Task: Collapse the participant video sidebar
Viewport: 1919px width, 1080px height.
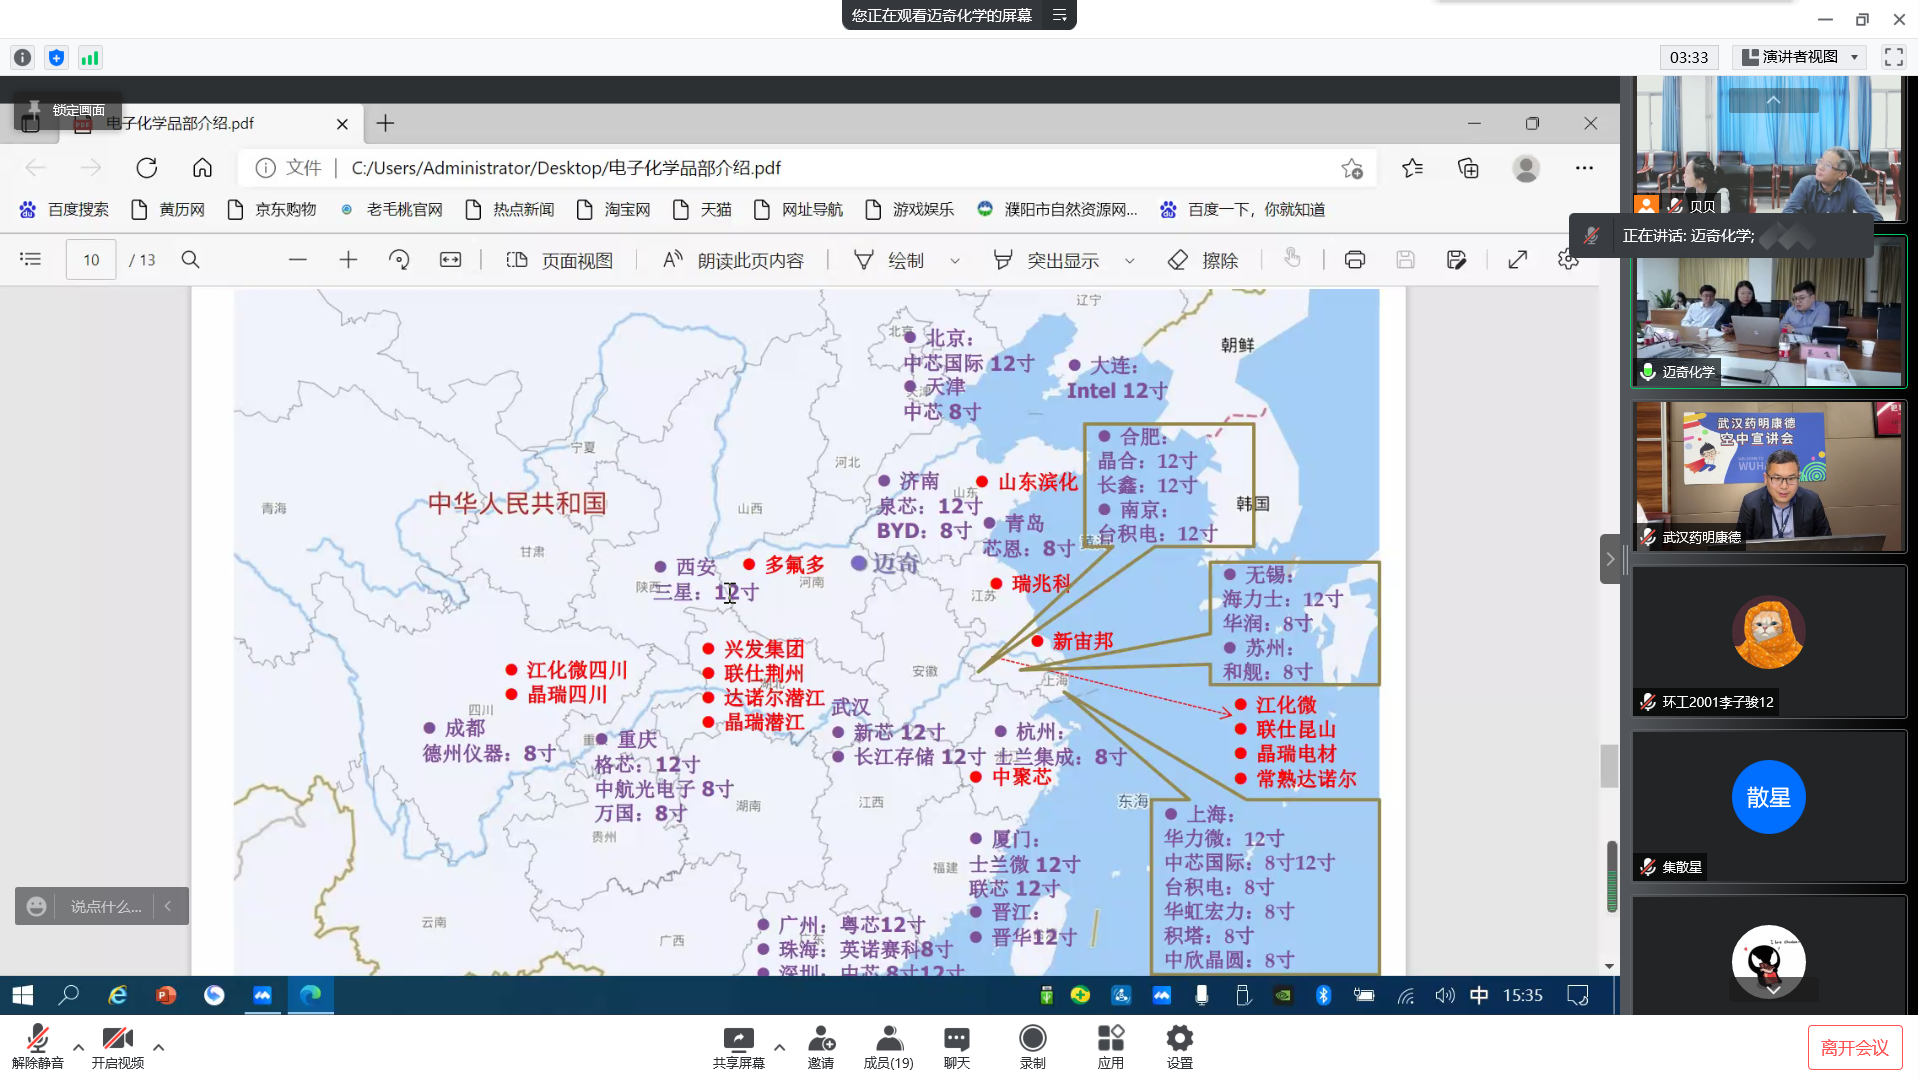Action: click(x=1609, y=559)
